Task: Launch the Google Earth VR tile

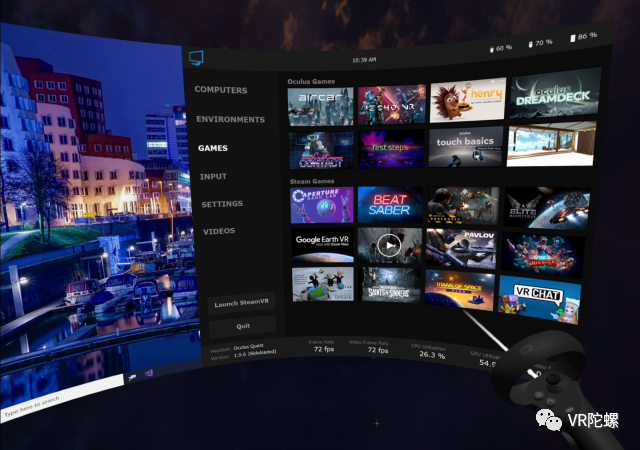Action: point(322,245)
